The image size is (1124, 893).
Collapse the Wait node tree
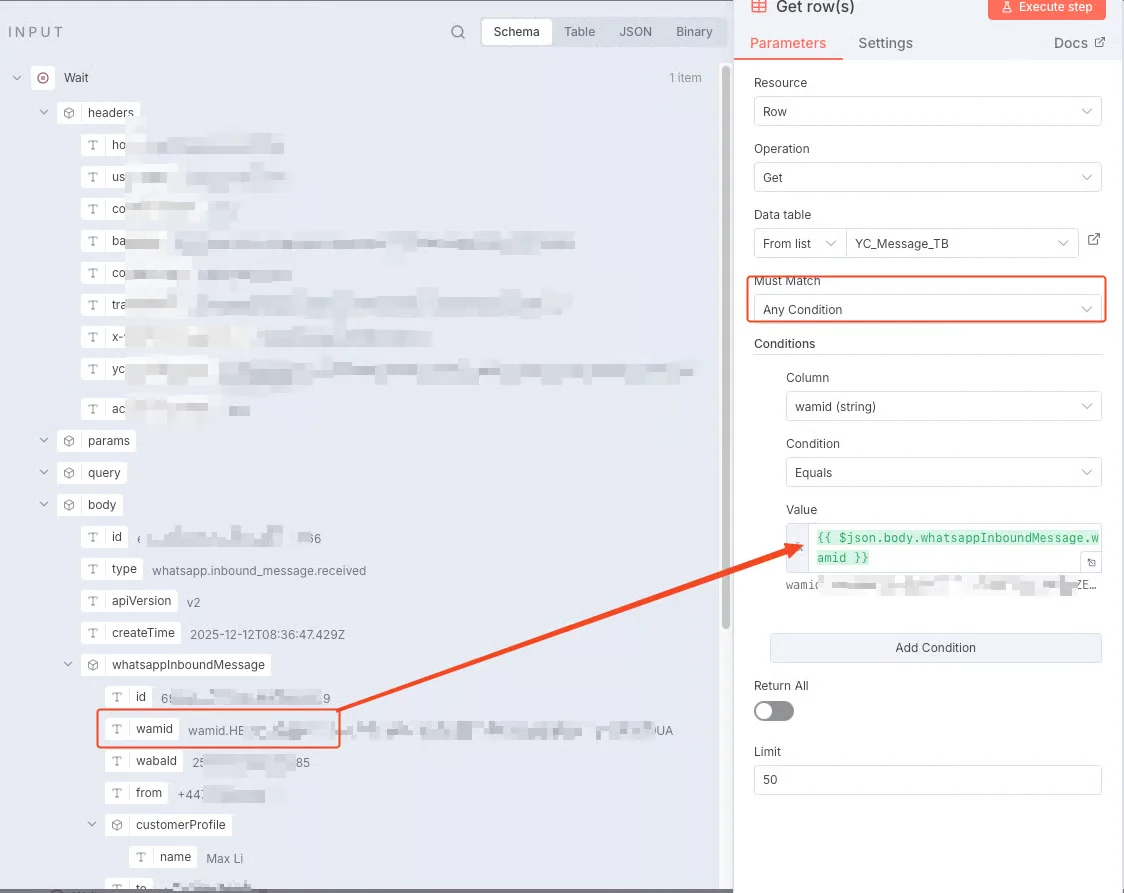click(x=16, y=77)
